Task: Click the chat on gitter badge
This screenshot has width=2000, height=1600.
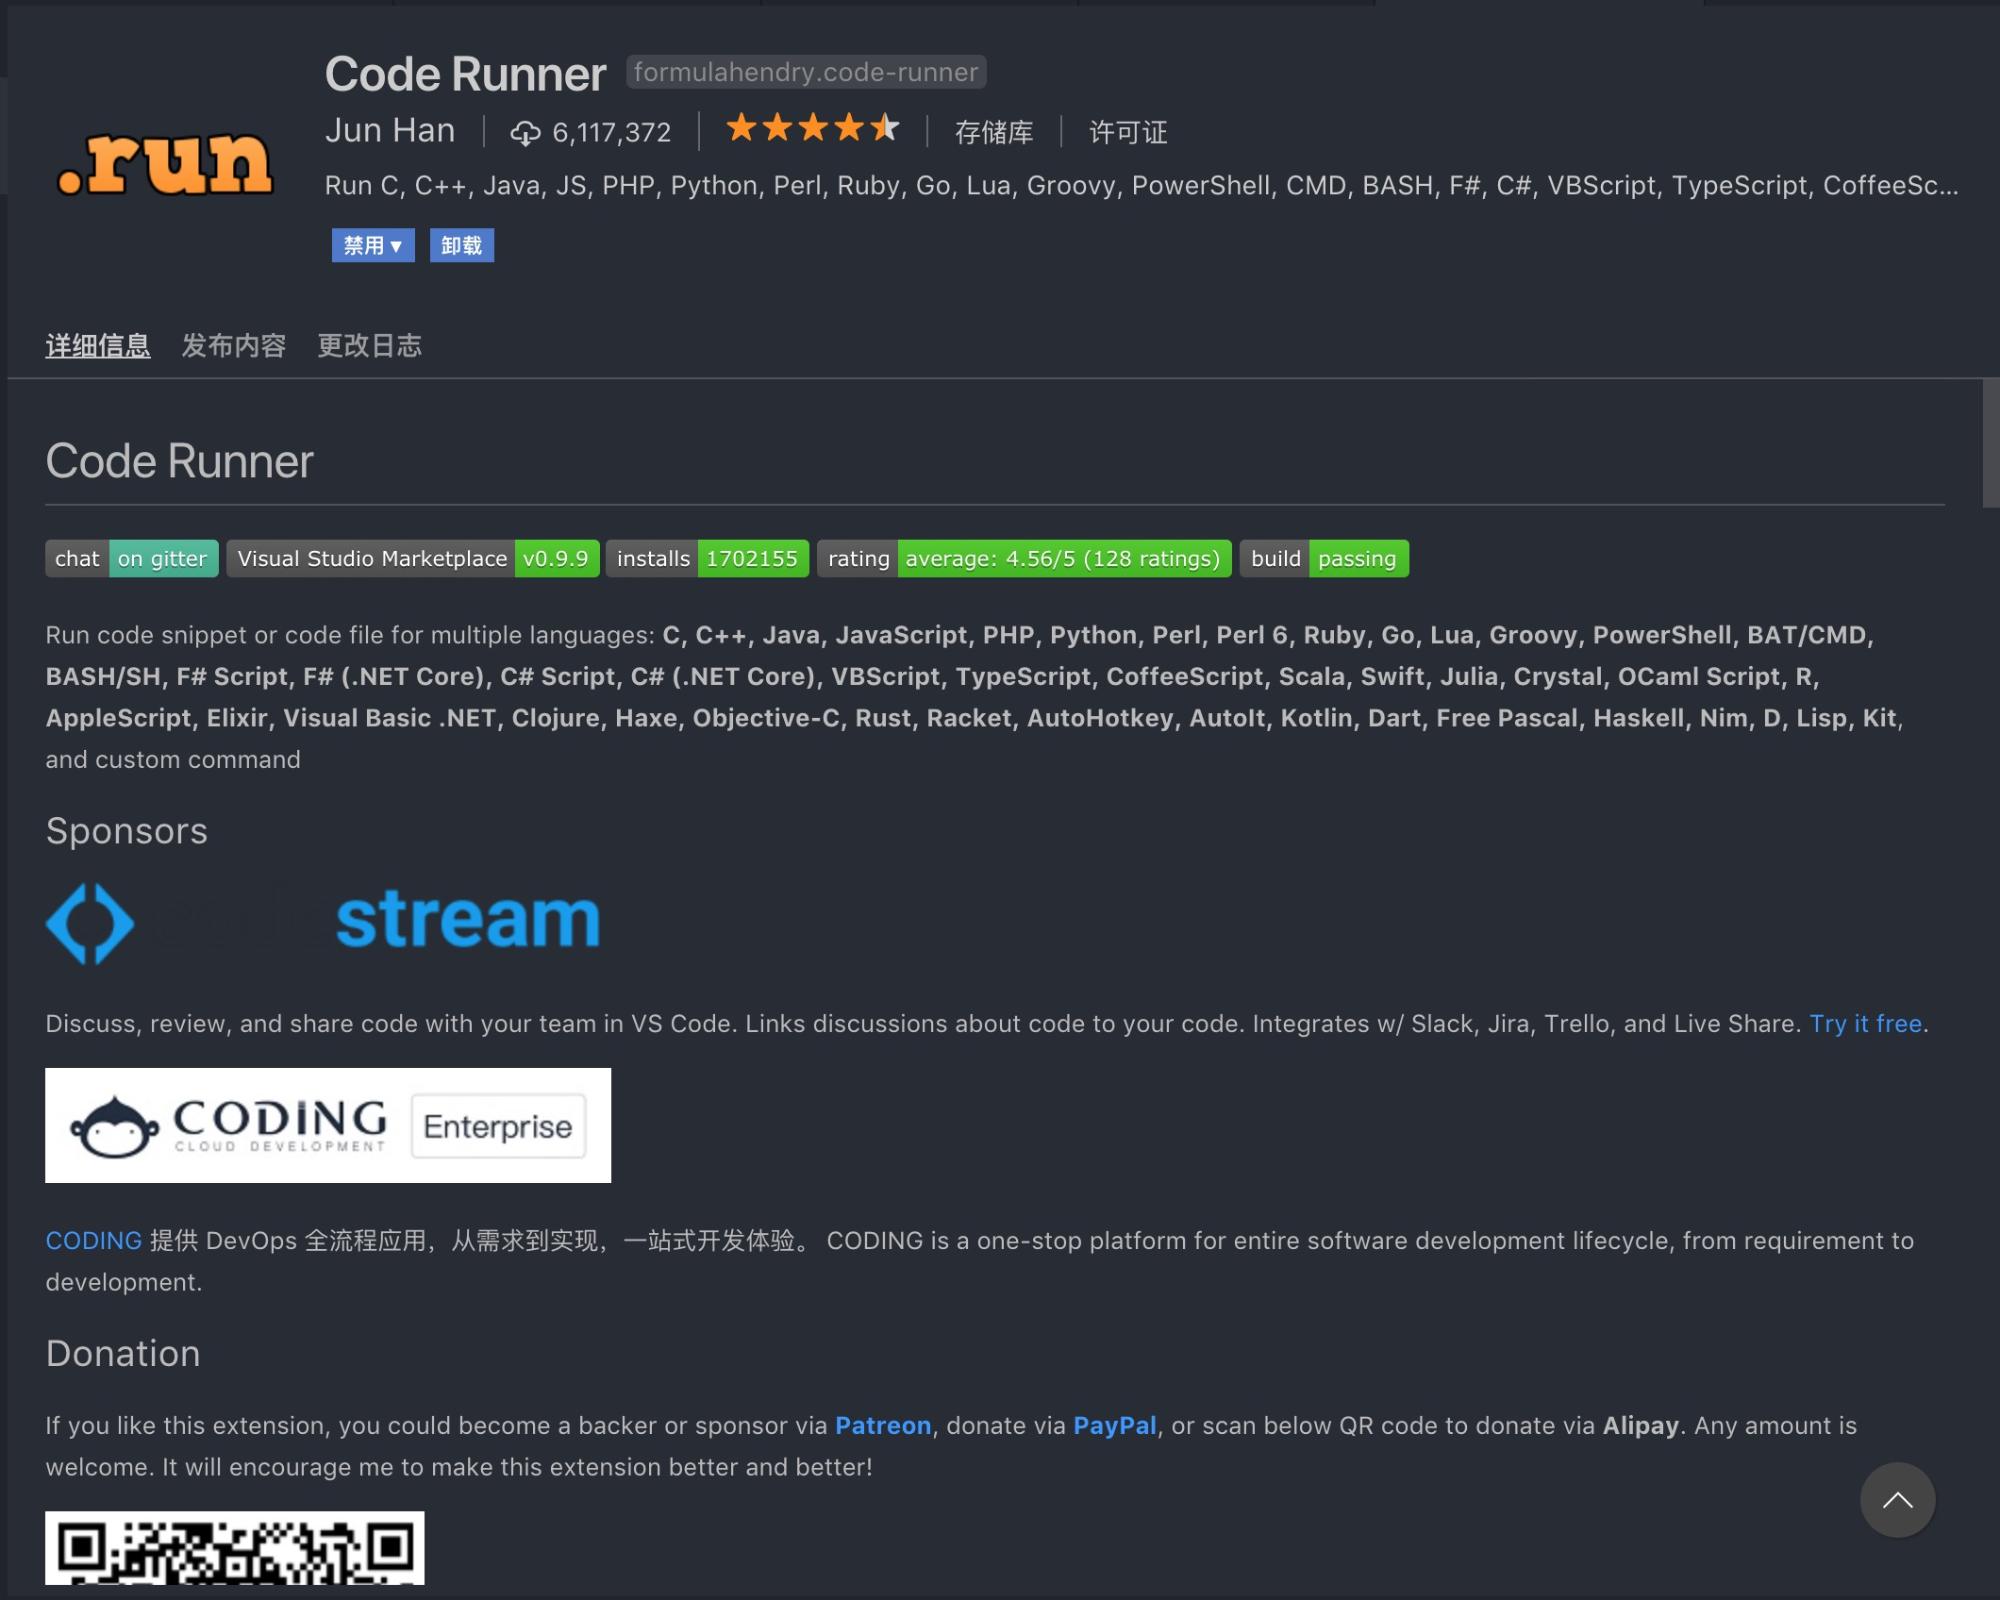Action: pos(132,559)
